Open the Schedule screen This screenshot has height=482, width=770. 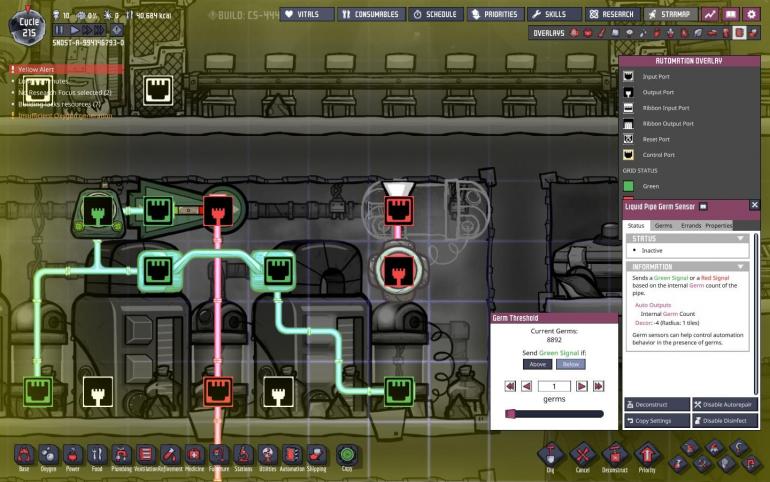[x=436, y=15]
